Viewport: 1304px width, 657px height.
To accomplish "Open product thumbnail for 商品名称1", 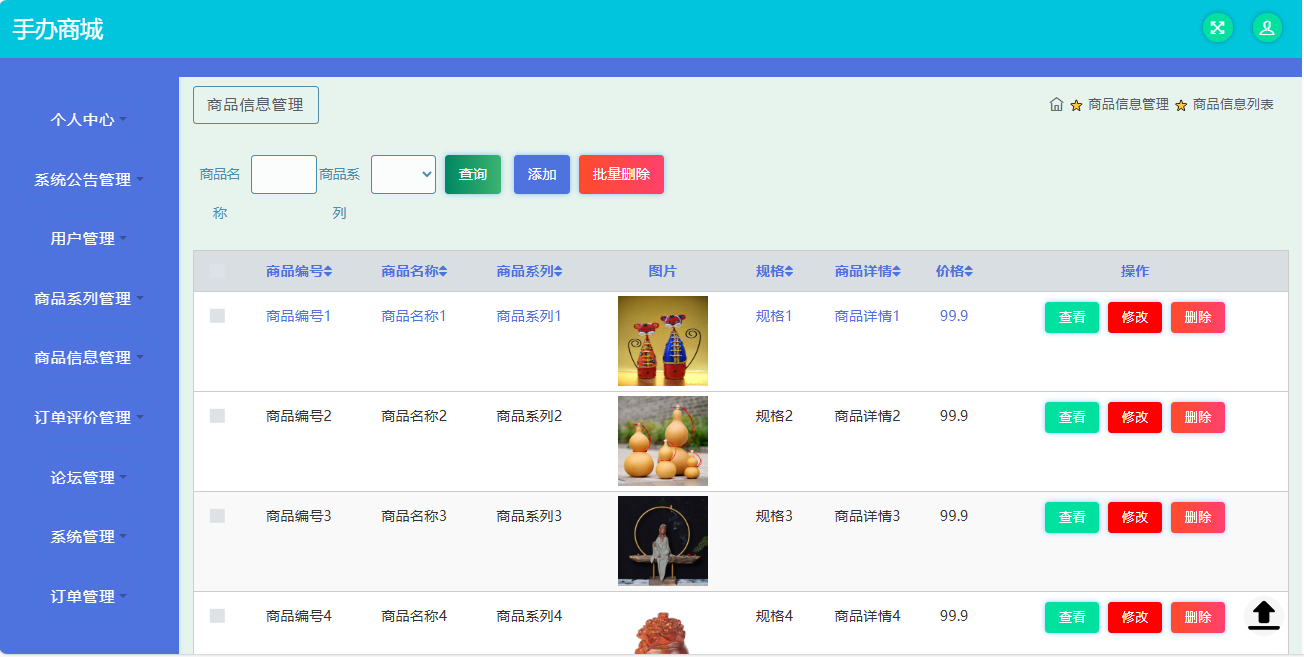I will (663, 341).
